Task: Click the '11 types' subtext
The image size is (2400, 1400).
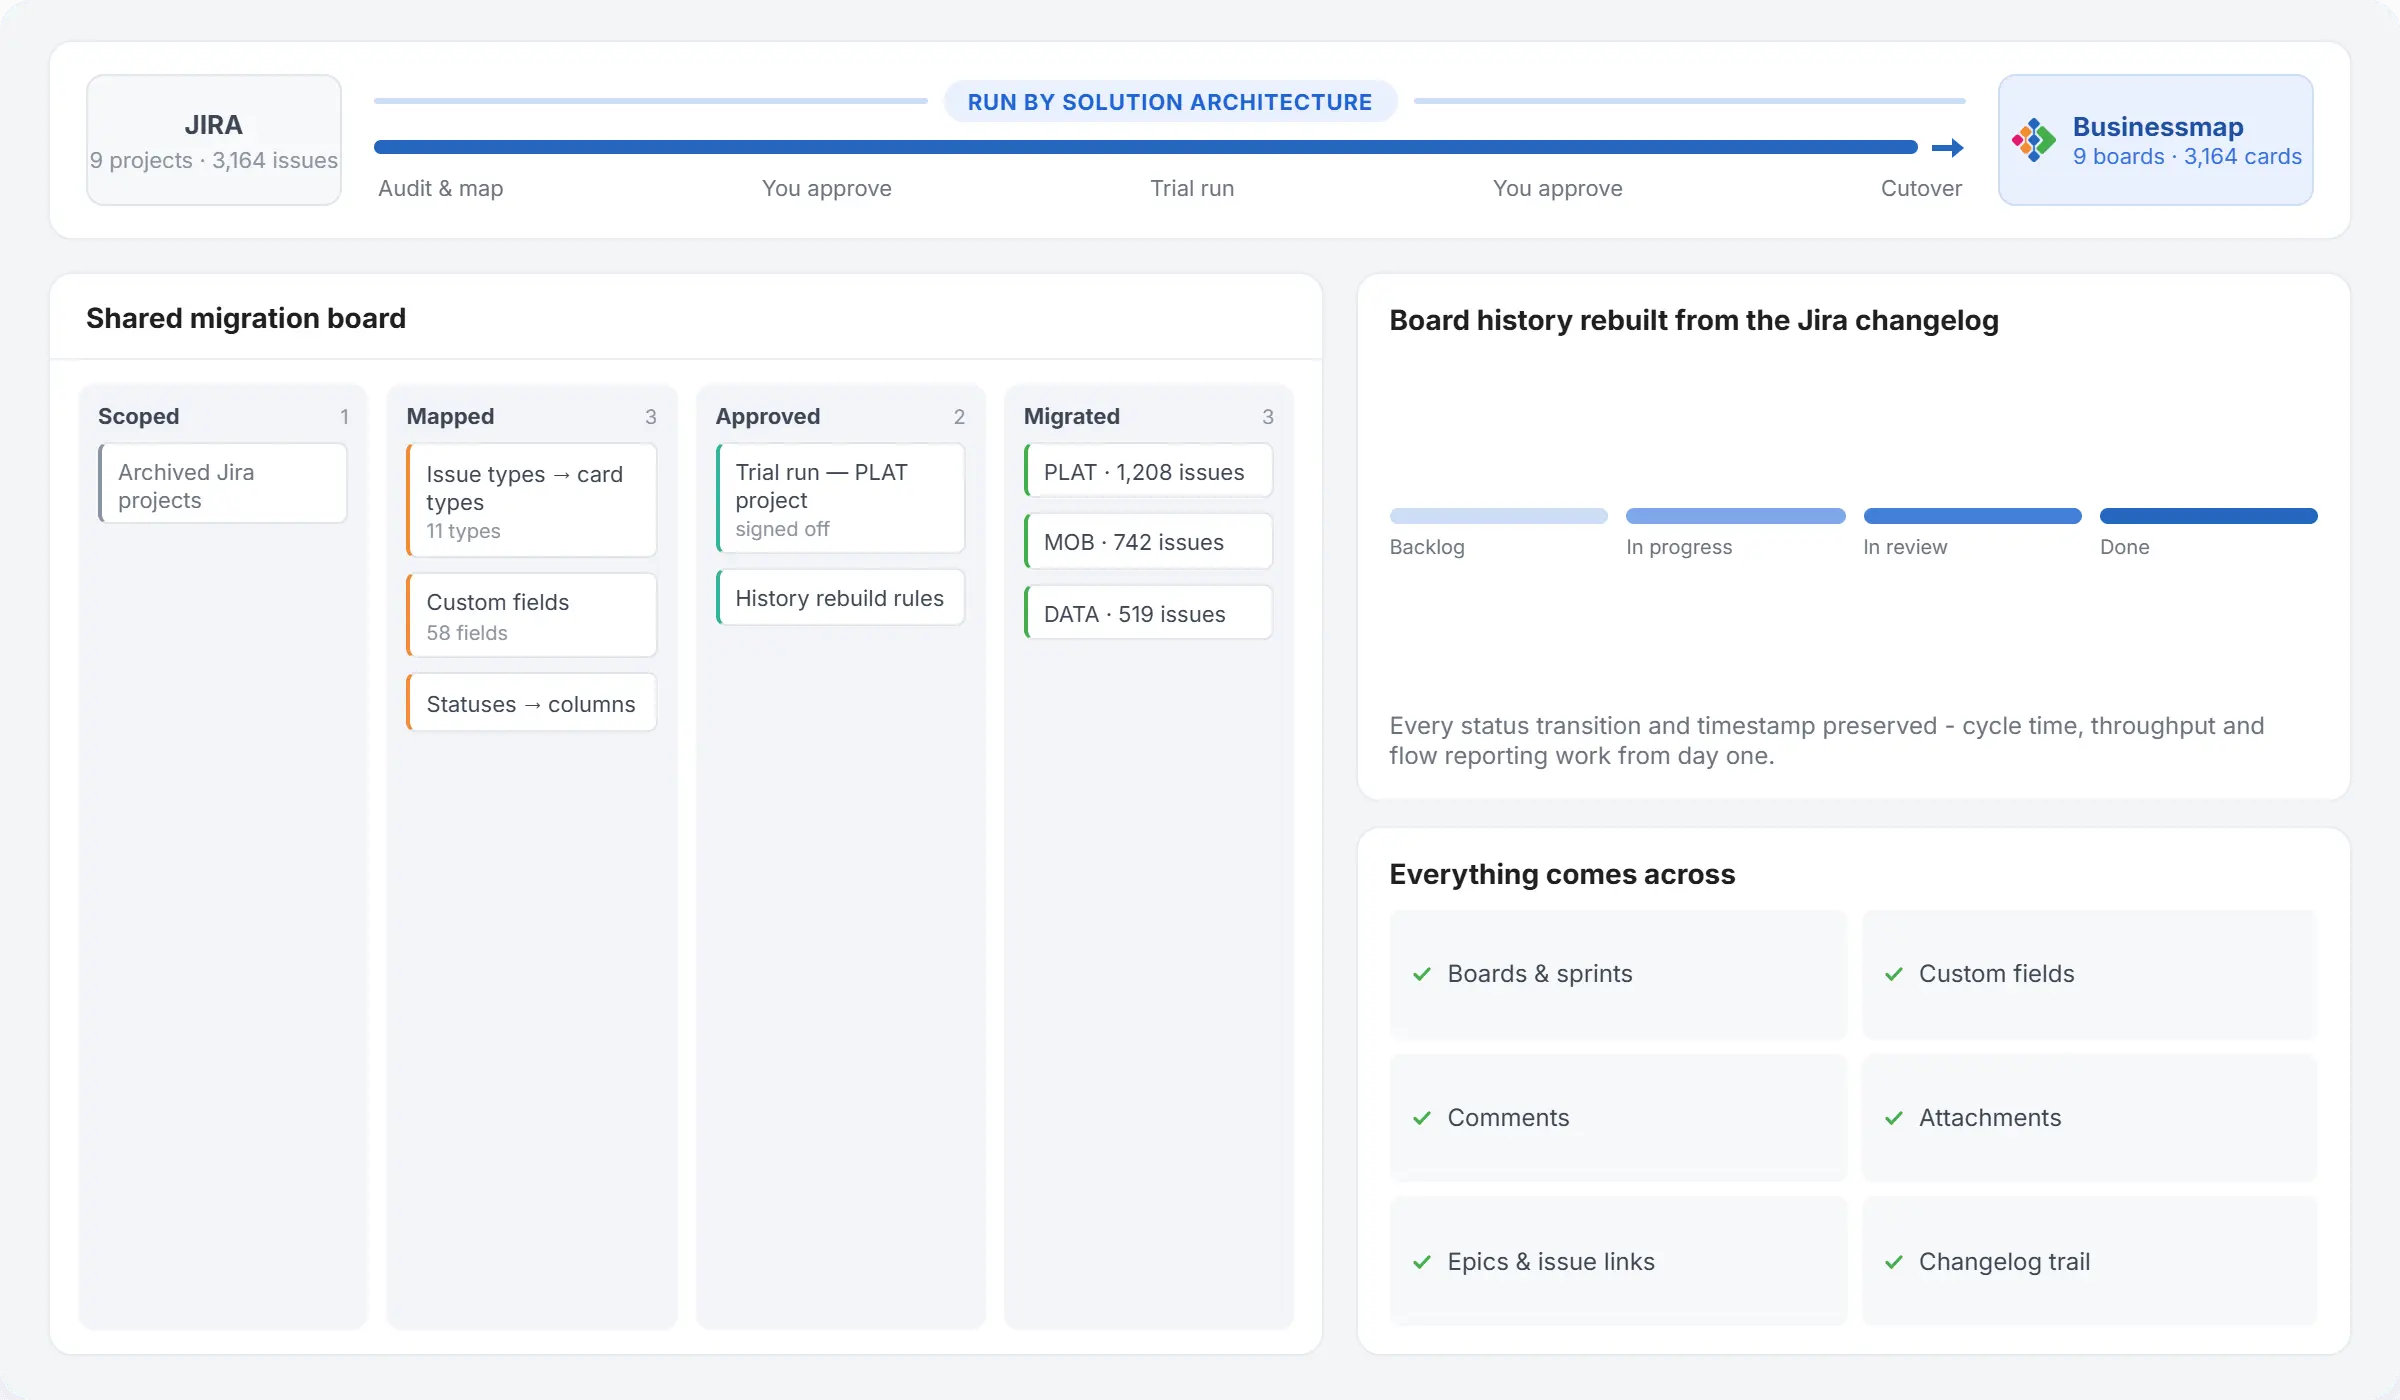Action: pos(463,531)
